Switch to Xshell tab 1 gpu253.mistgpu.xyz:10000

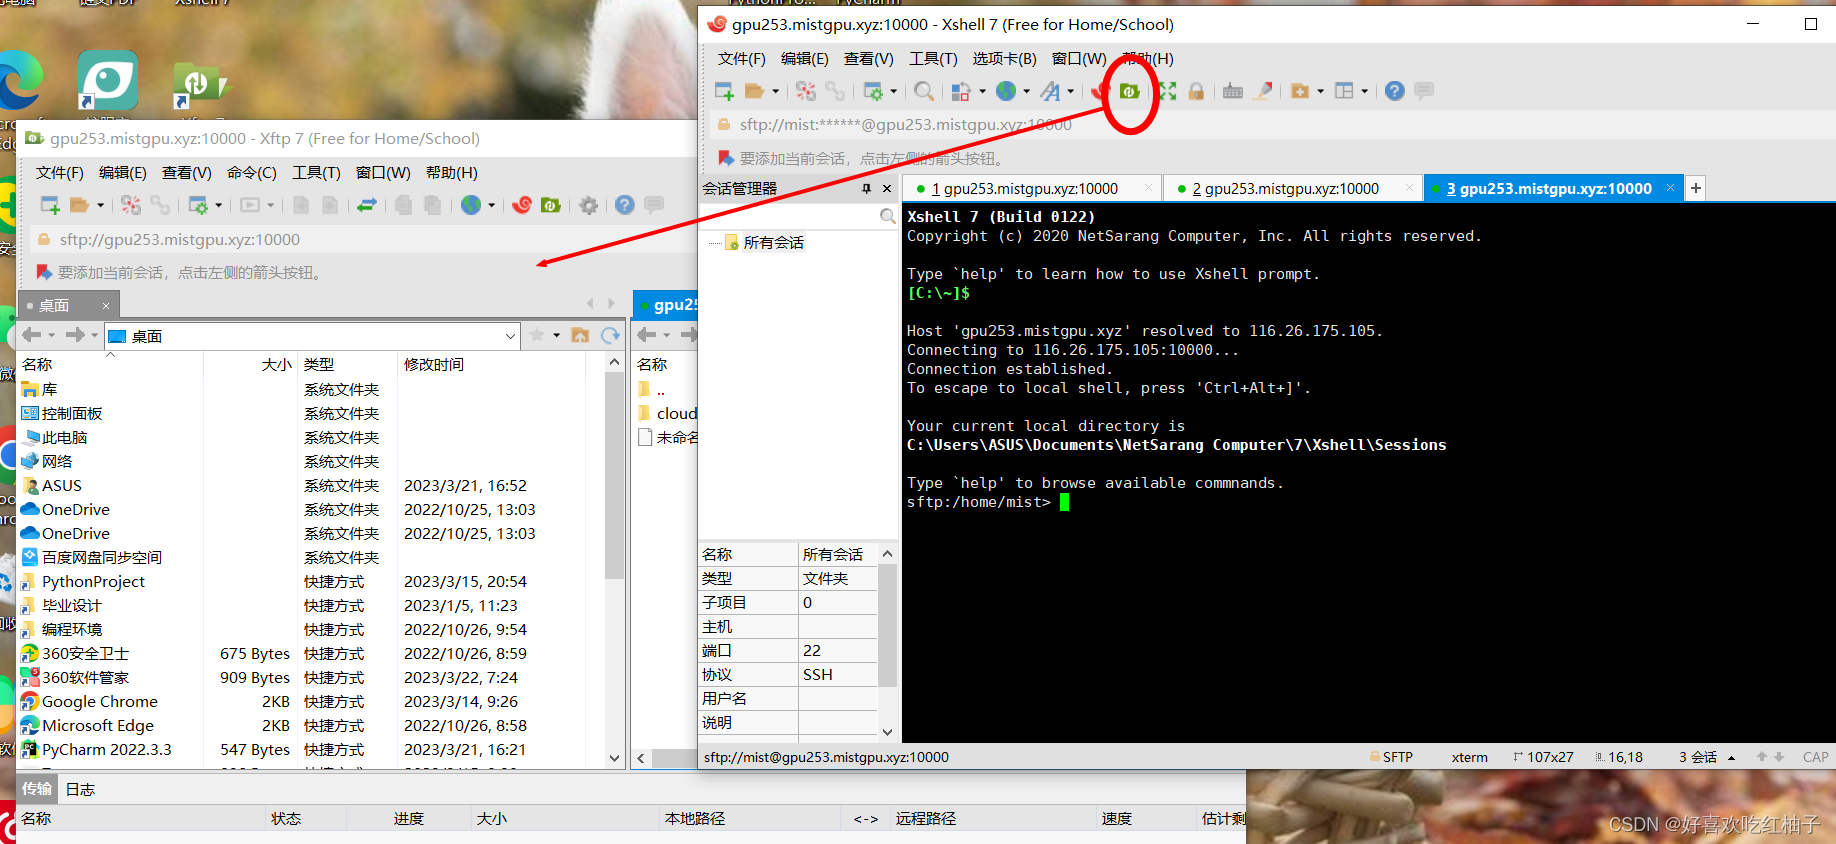tap(1030, 188)
